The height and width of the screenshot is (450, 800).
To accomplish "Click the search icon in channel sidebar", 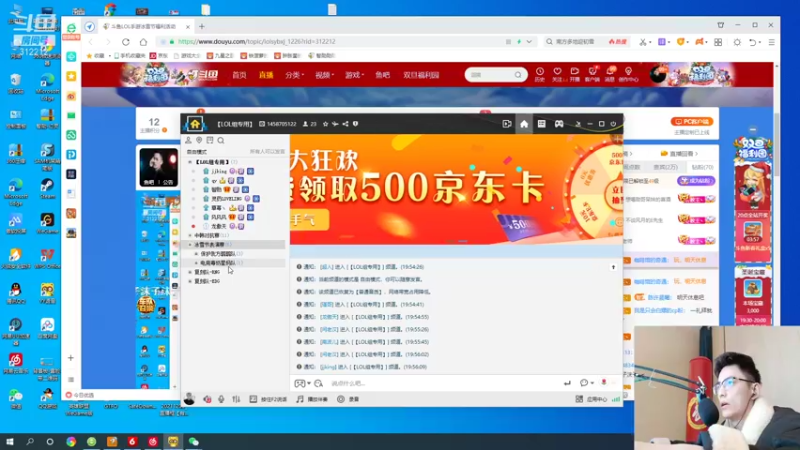I will pos(221,140).
